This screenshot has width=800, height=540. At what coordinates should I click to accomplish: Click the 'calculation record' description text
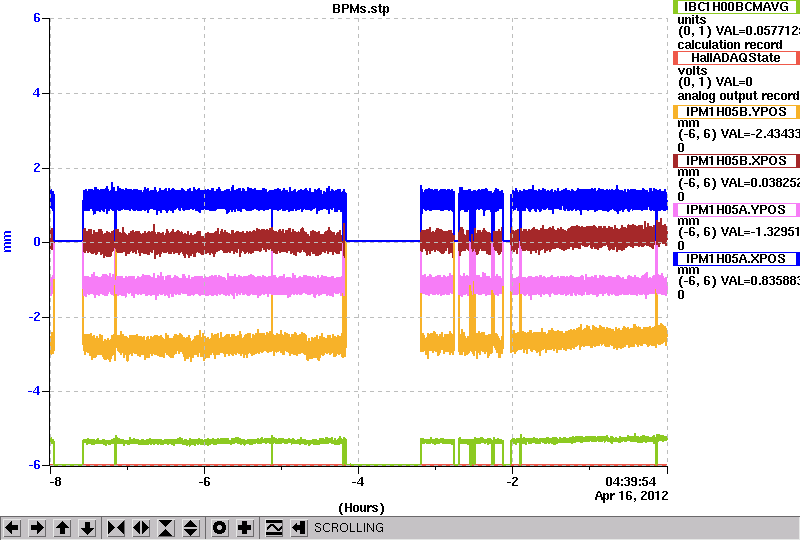pos(730,45)
